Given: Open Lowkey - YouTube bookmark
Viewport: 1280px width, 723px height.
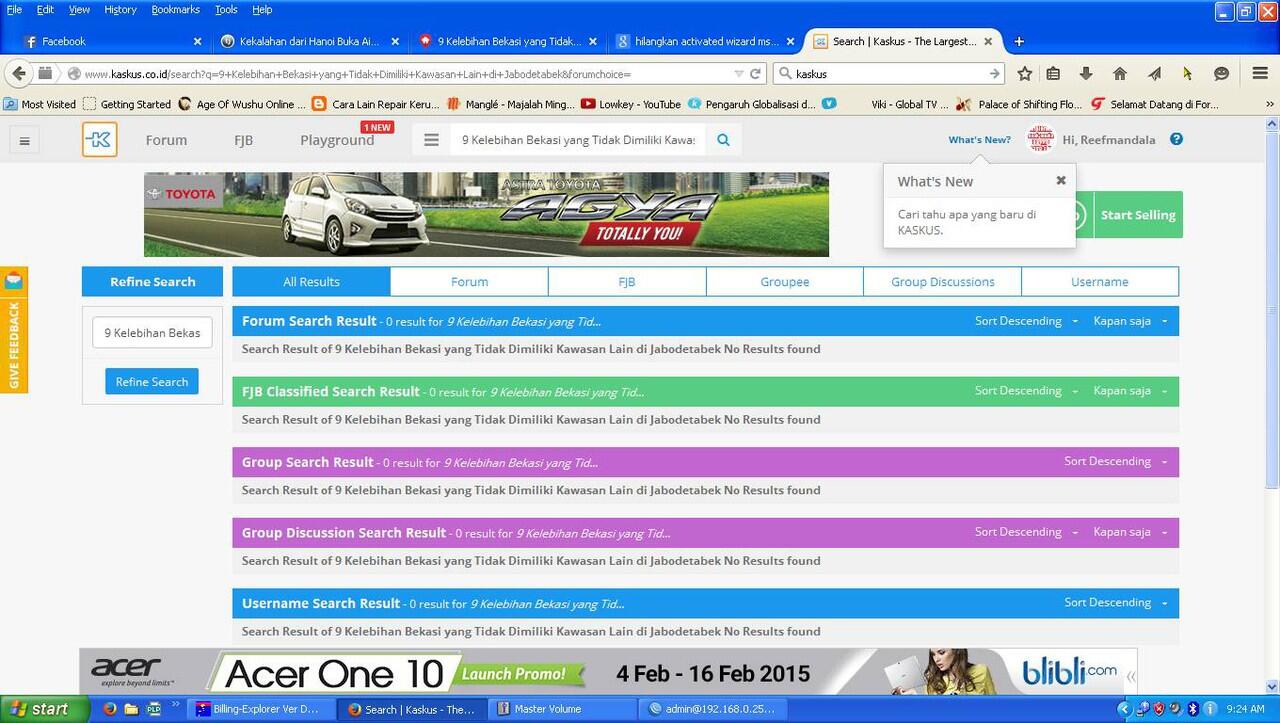Looking at the screenshot, I should 630,104.
